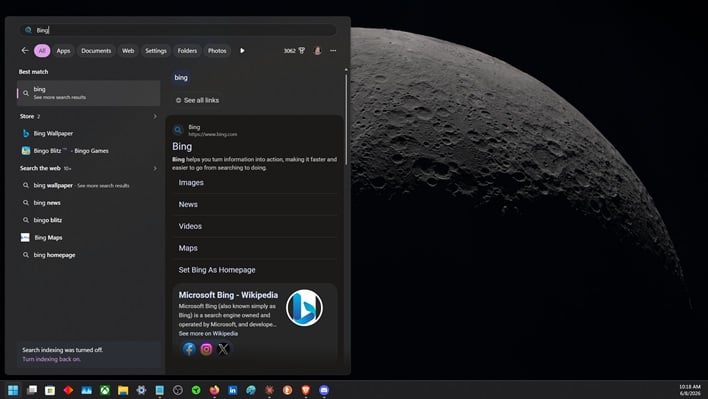Open the user profile avatar
Image resolution: width=708 pixels, height=399 pixels.
click(x=317, y=51)
